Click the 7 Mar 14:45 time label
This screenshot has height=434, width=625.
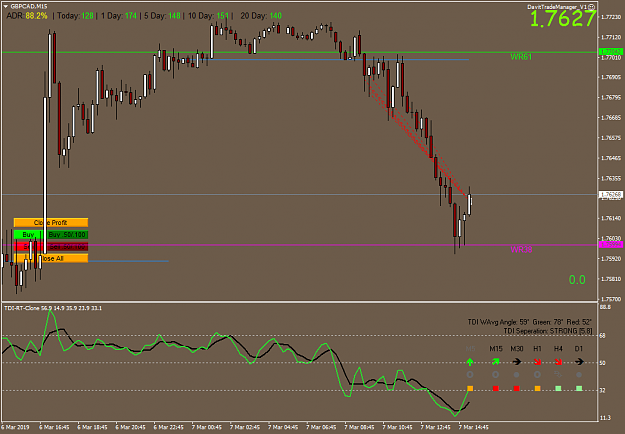[x=474, y=427]
